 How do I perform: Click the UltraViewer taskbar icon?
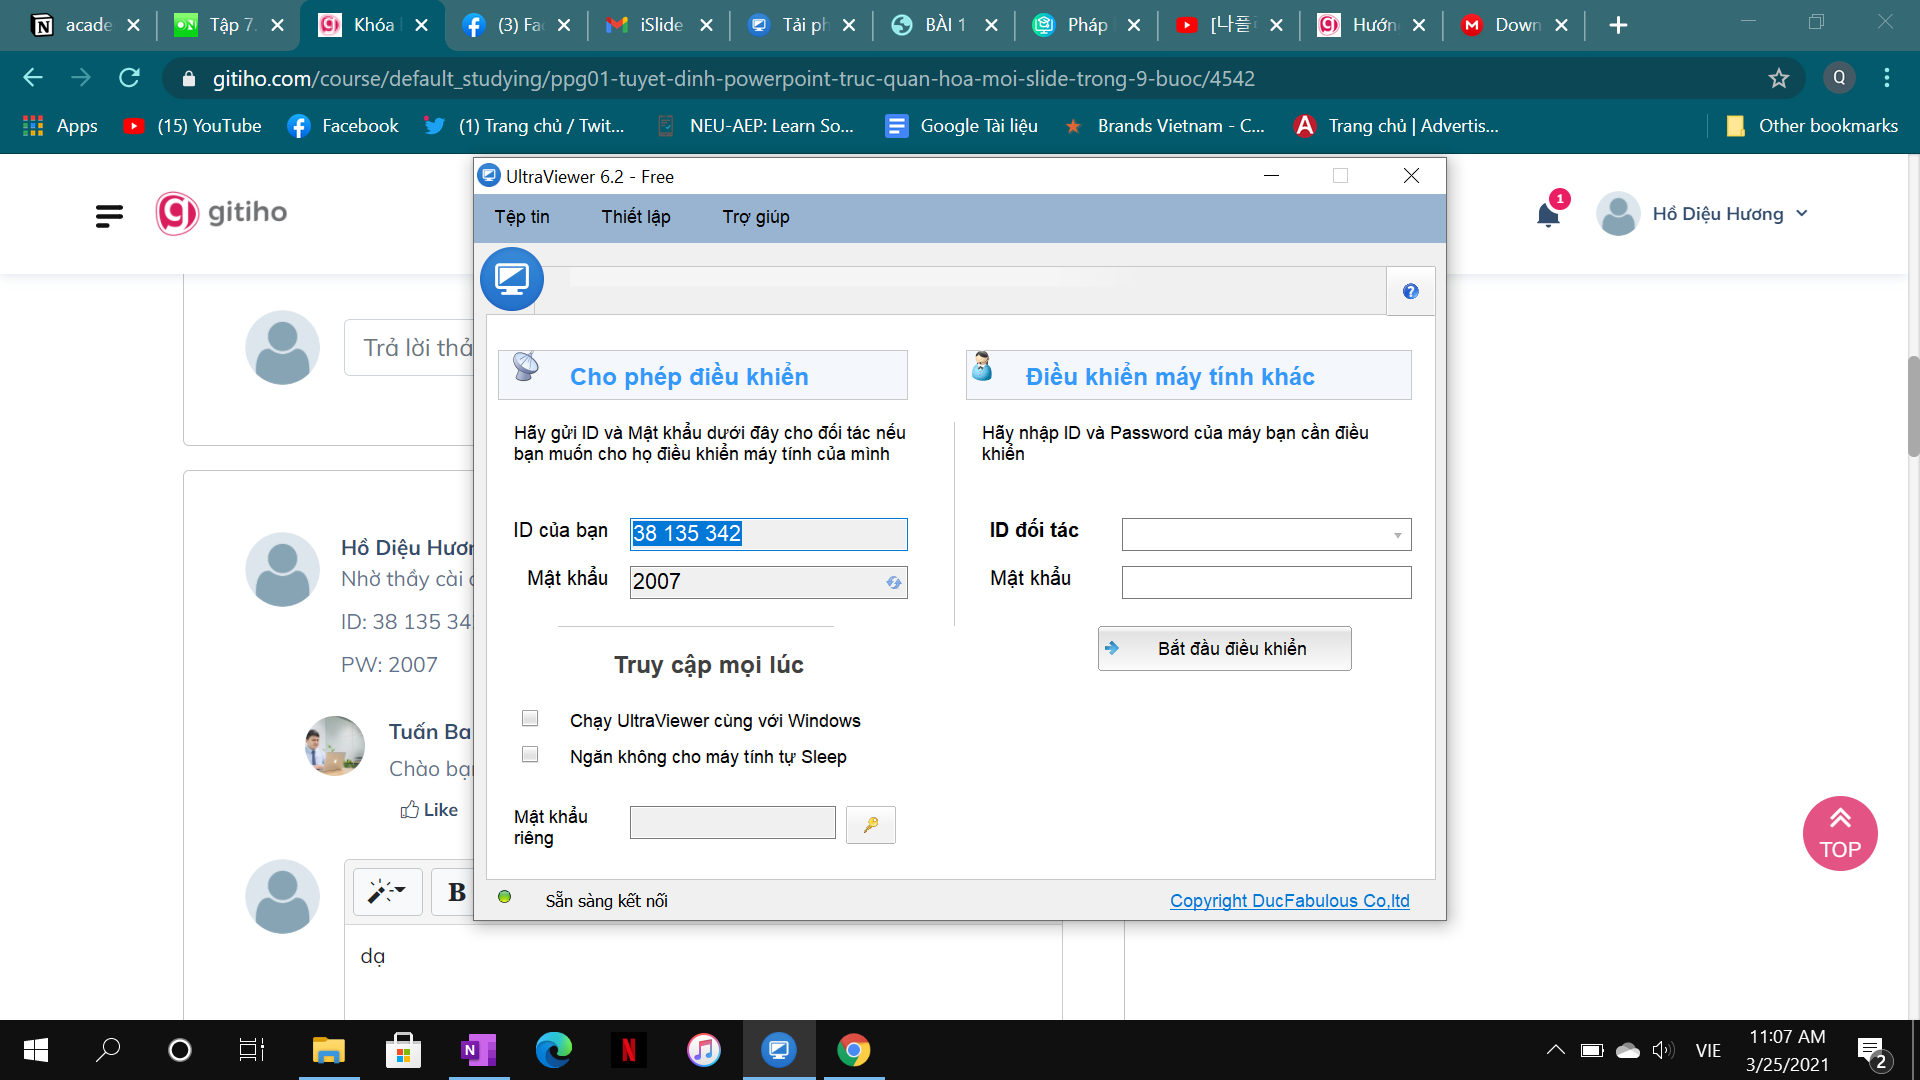tap(779, 1050)
